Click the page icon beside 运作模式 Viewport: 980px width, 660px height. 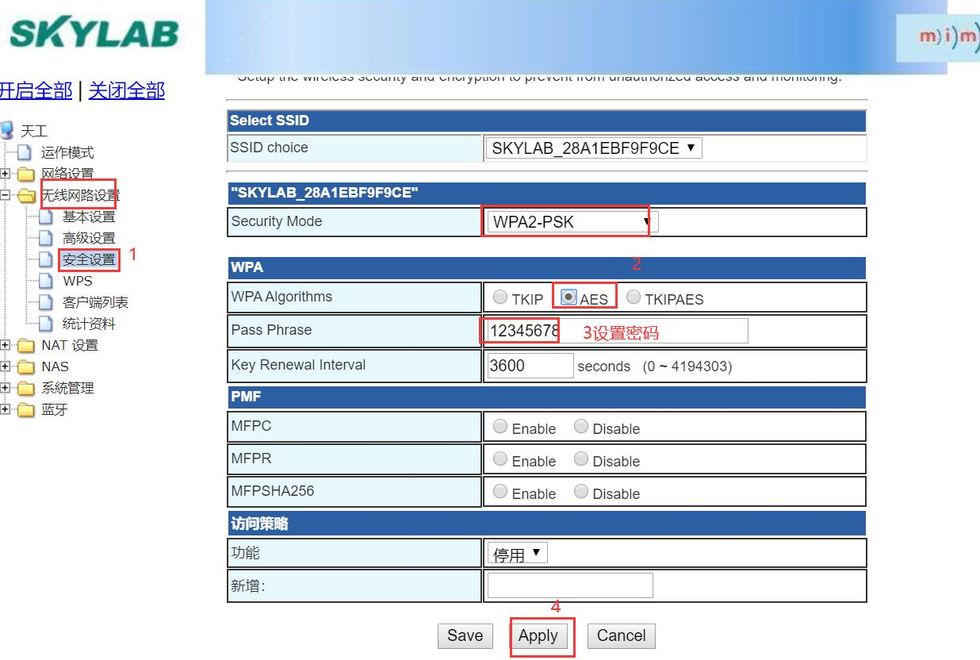pyautogui.click(x=25, y=152)
